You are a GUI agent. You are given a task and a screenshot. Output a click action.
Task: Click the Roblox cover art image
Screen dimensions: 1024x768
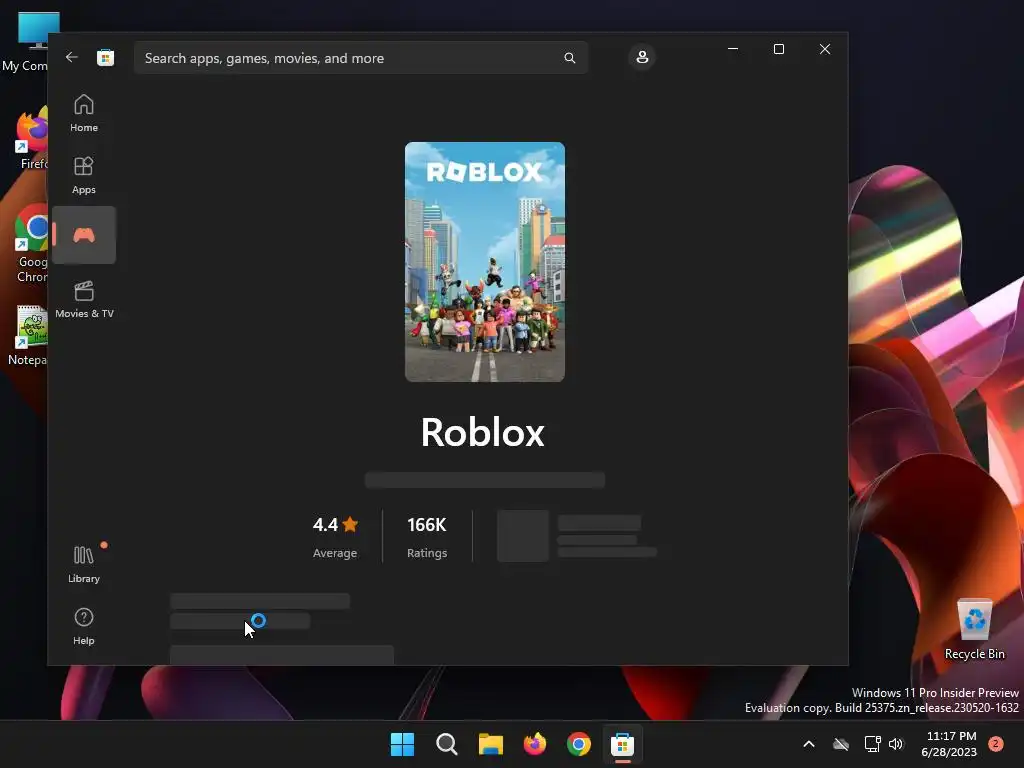click(x=485, y=262)
